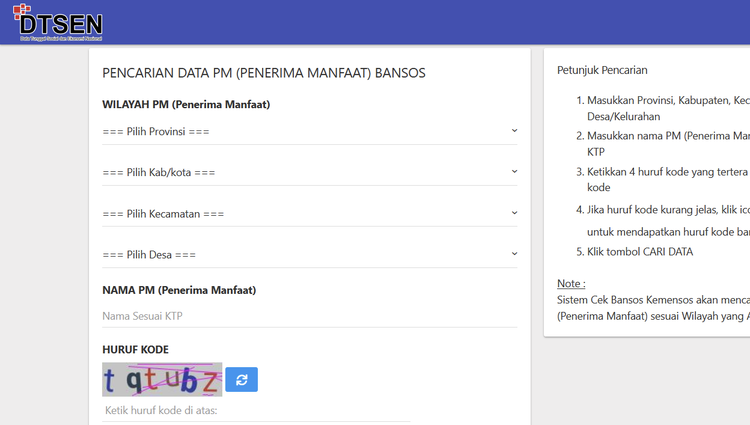Image resolution: width=750 pixels, height=425 pixels.
Task: Click the arrow beside Pilih Kab/kota
Action: 514,172
